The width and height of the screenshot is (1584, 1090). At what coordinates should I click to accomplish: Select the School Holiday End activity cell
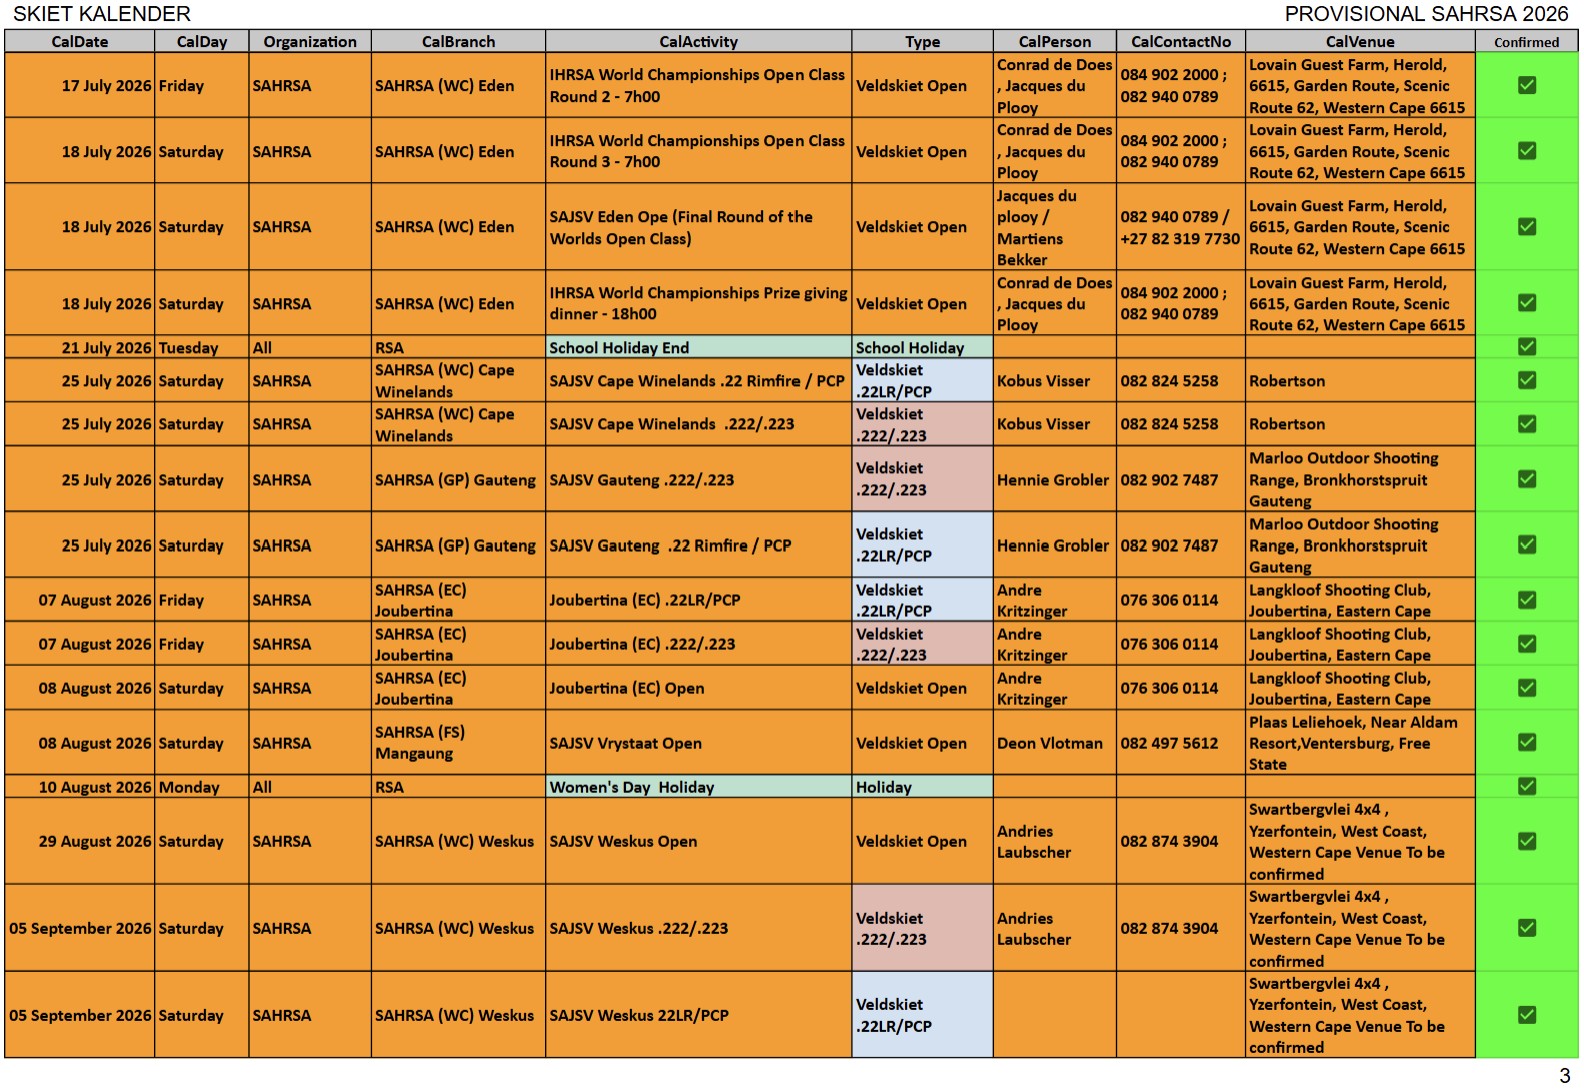coord(698,348)
